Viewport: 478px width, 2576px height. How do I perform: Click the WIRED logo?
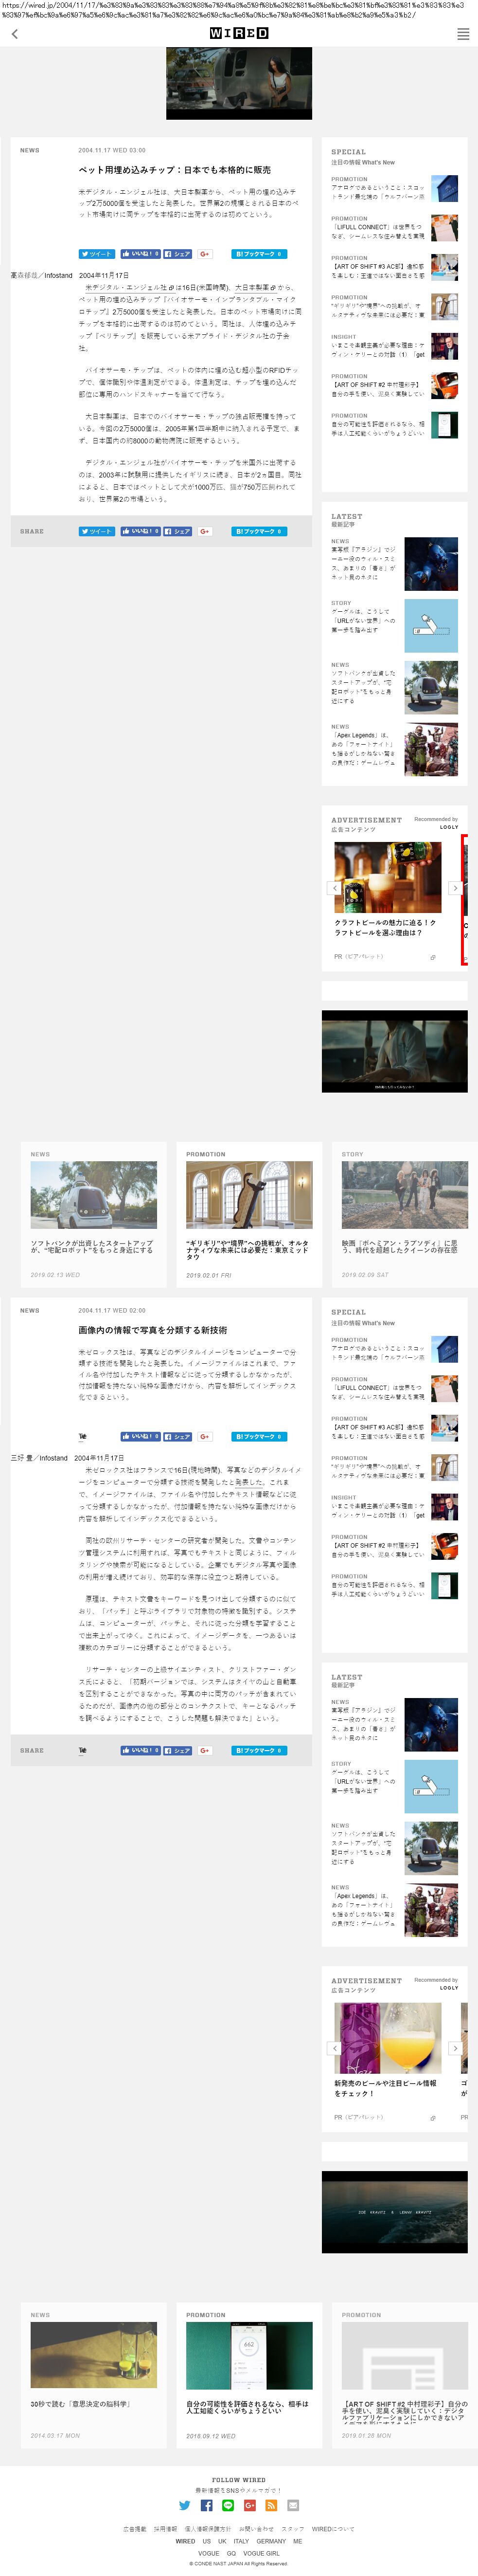click(x=239, y=33)
